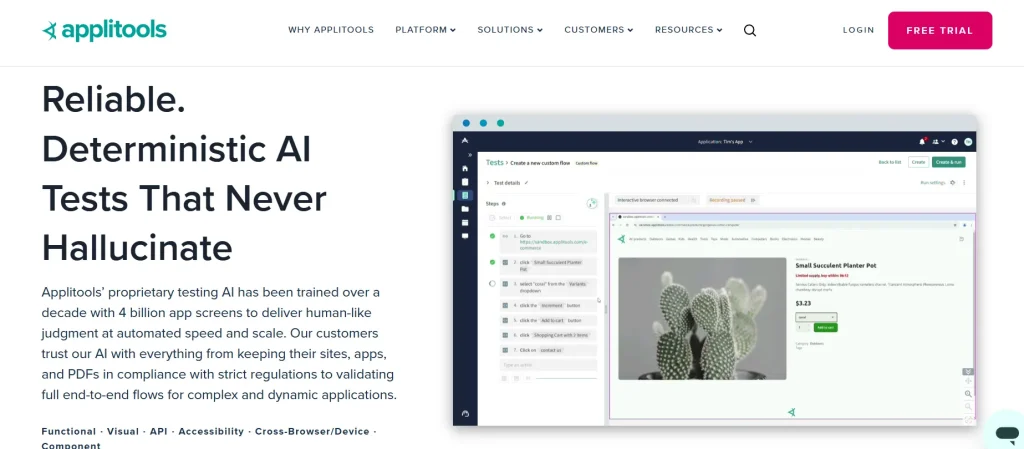Click Small Succulent Planter Pot product title
Screen dimensions: 1024x449
tap(835, 266)
